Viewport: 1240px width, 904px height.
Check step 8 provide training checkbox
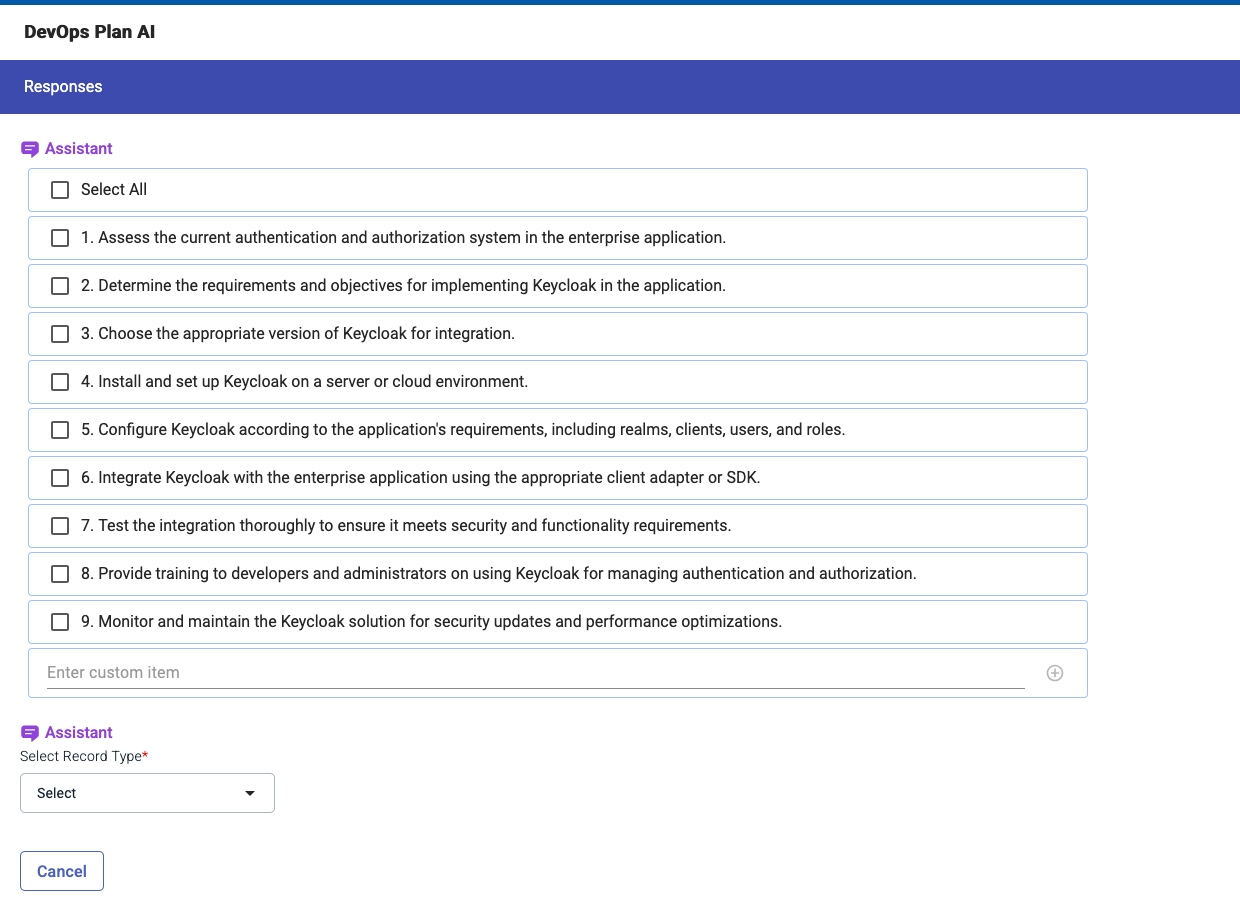(59, 573)
